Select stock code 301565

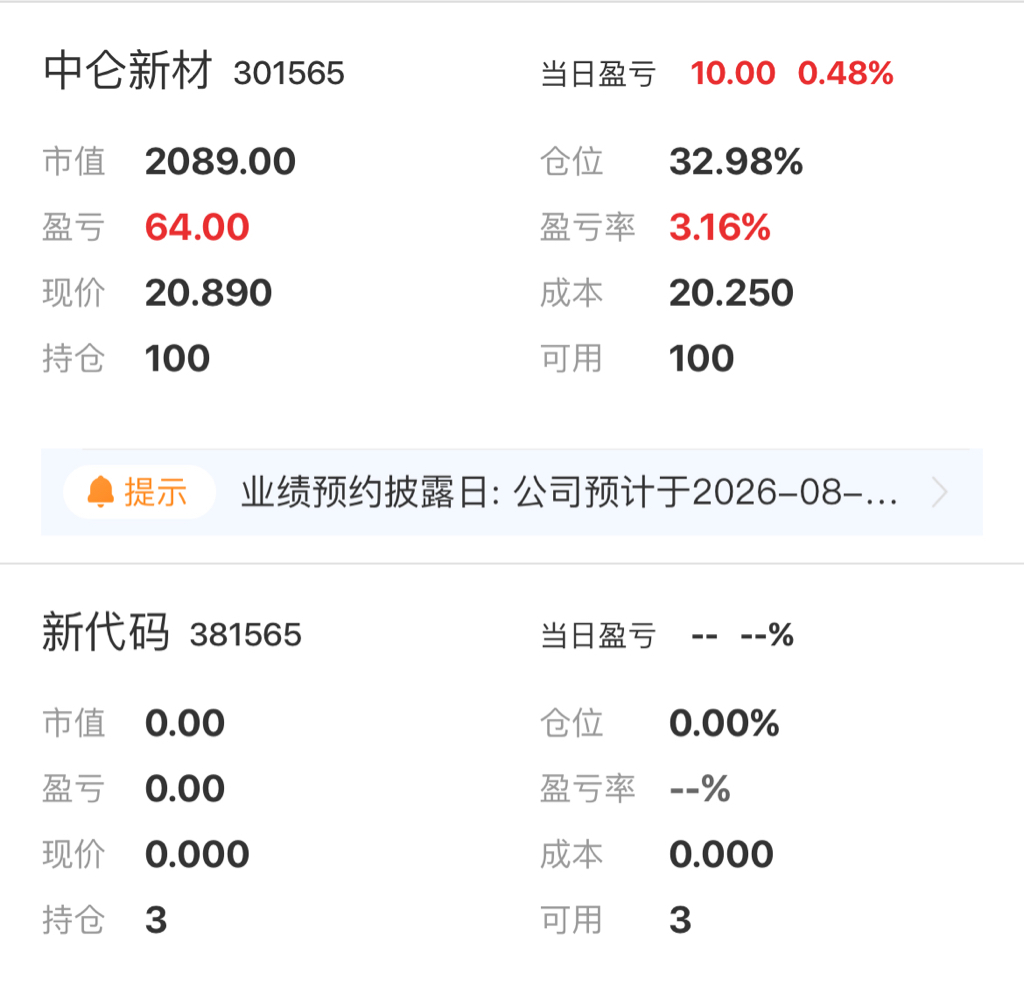click(x=289, y=73)
